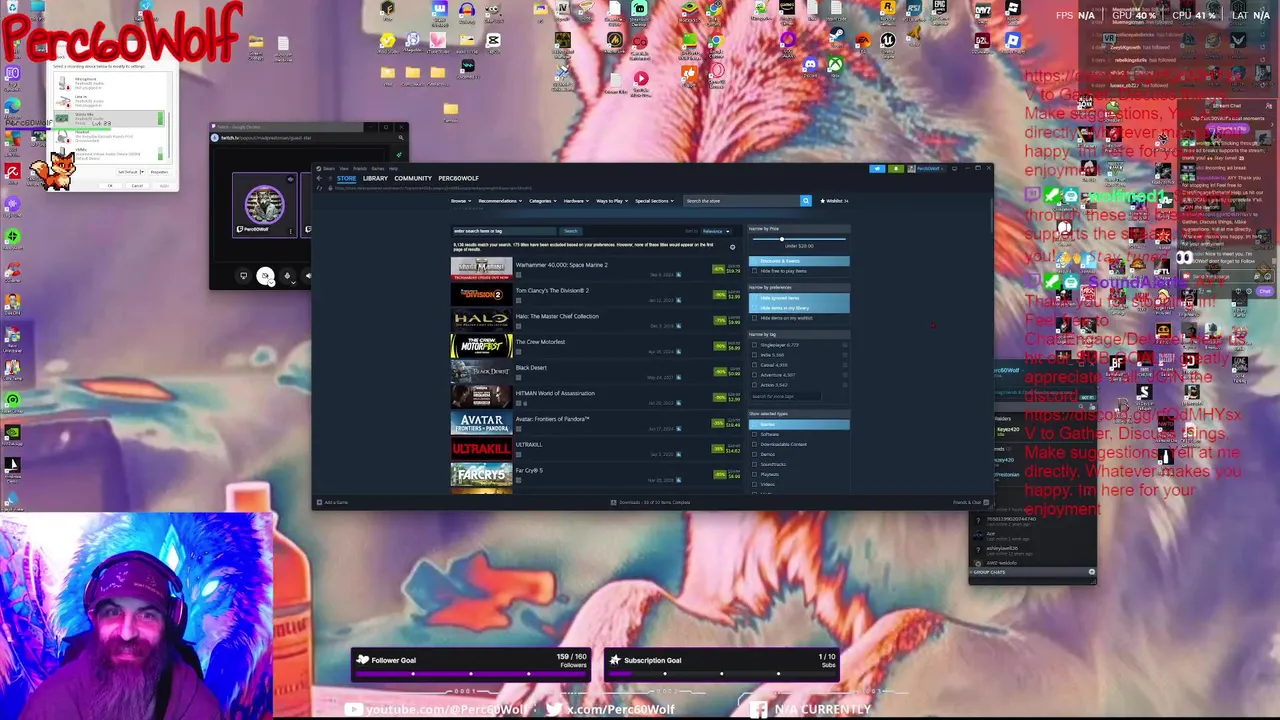This screenshot has height=720, width=1280.
Task: Click Properties button in Sound dialog
Action: click(159, 172)
